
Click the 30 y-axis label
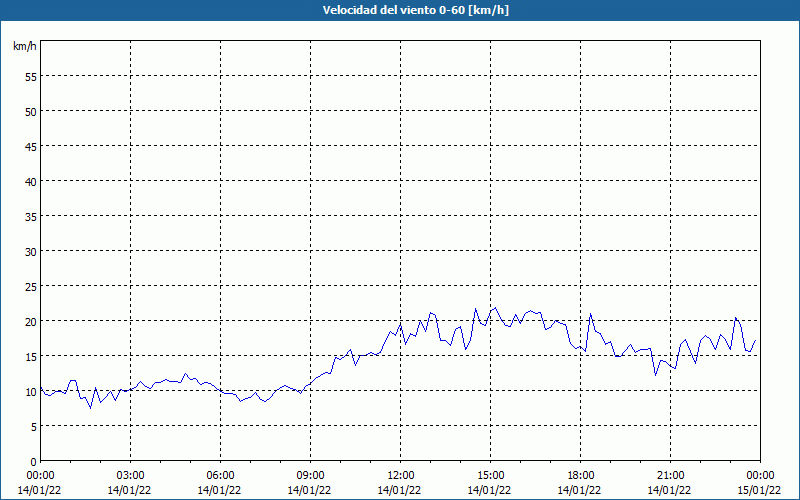(x=31, y=252)
